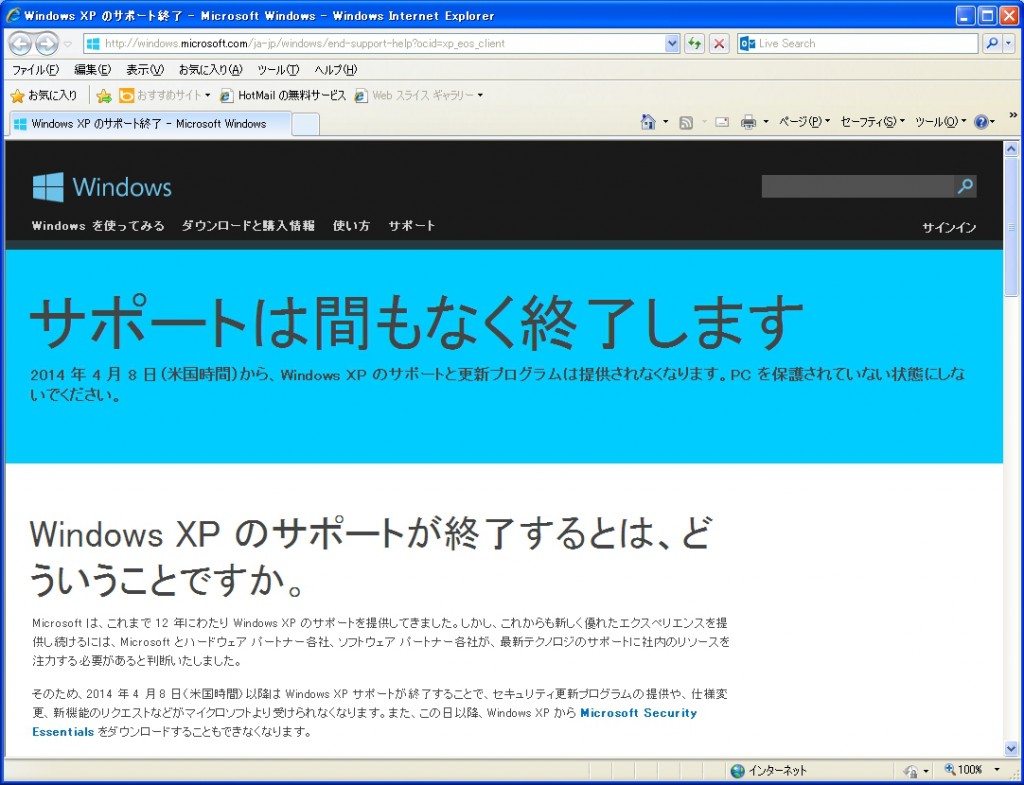Show more command bar items with the chevron
Screen dimensions: 1024x785
pos(1013,116)
